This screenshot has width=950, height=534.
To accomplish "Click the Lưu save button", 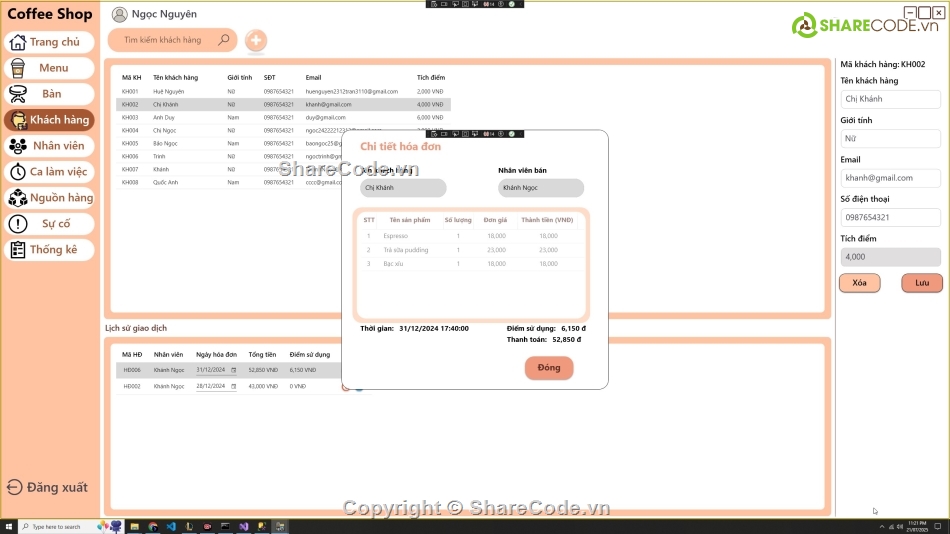I will [x=922, y=283].
